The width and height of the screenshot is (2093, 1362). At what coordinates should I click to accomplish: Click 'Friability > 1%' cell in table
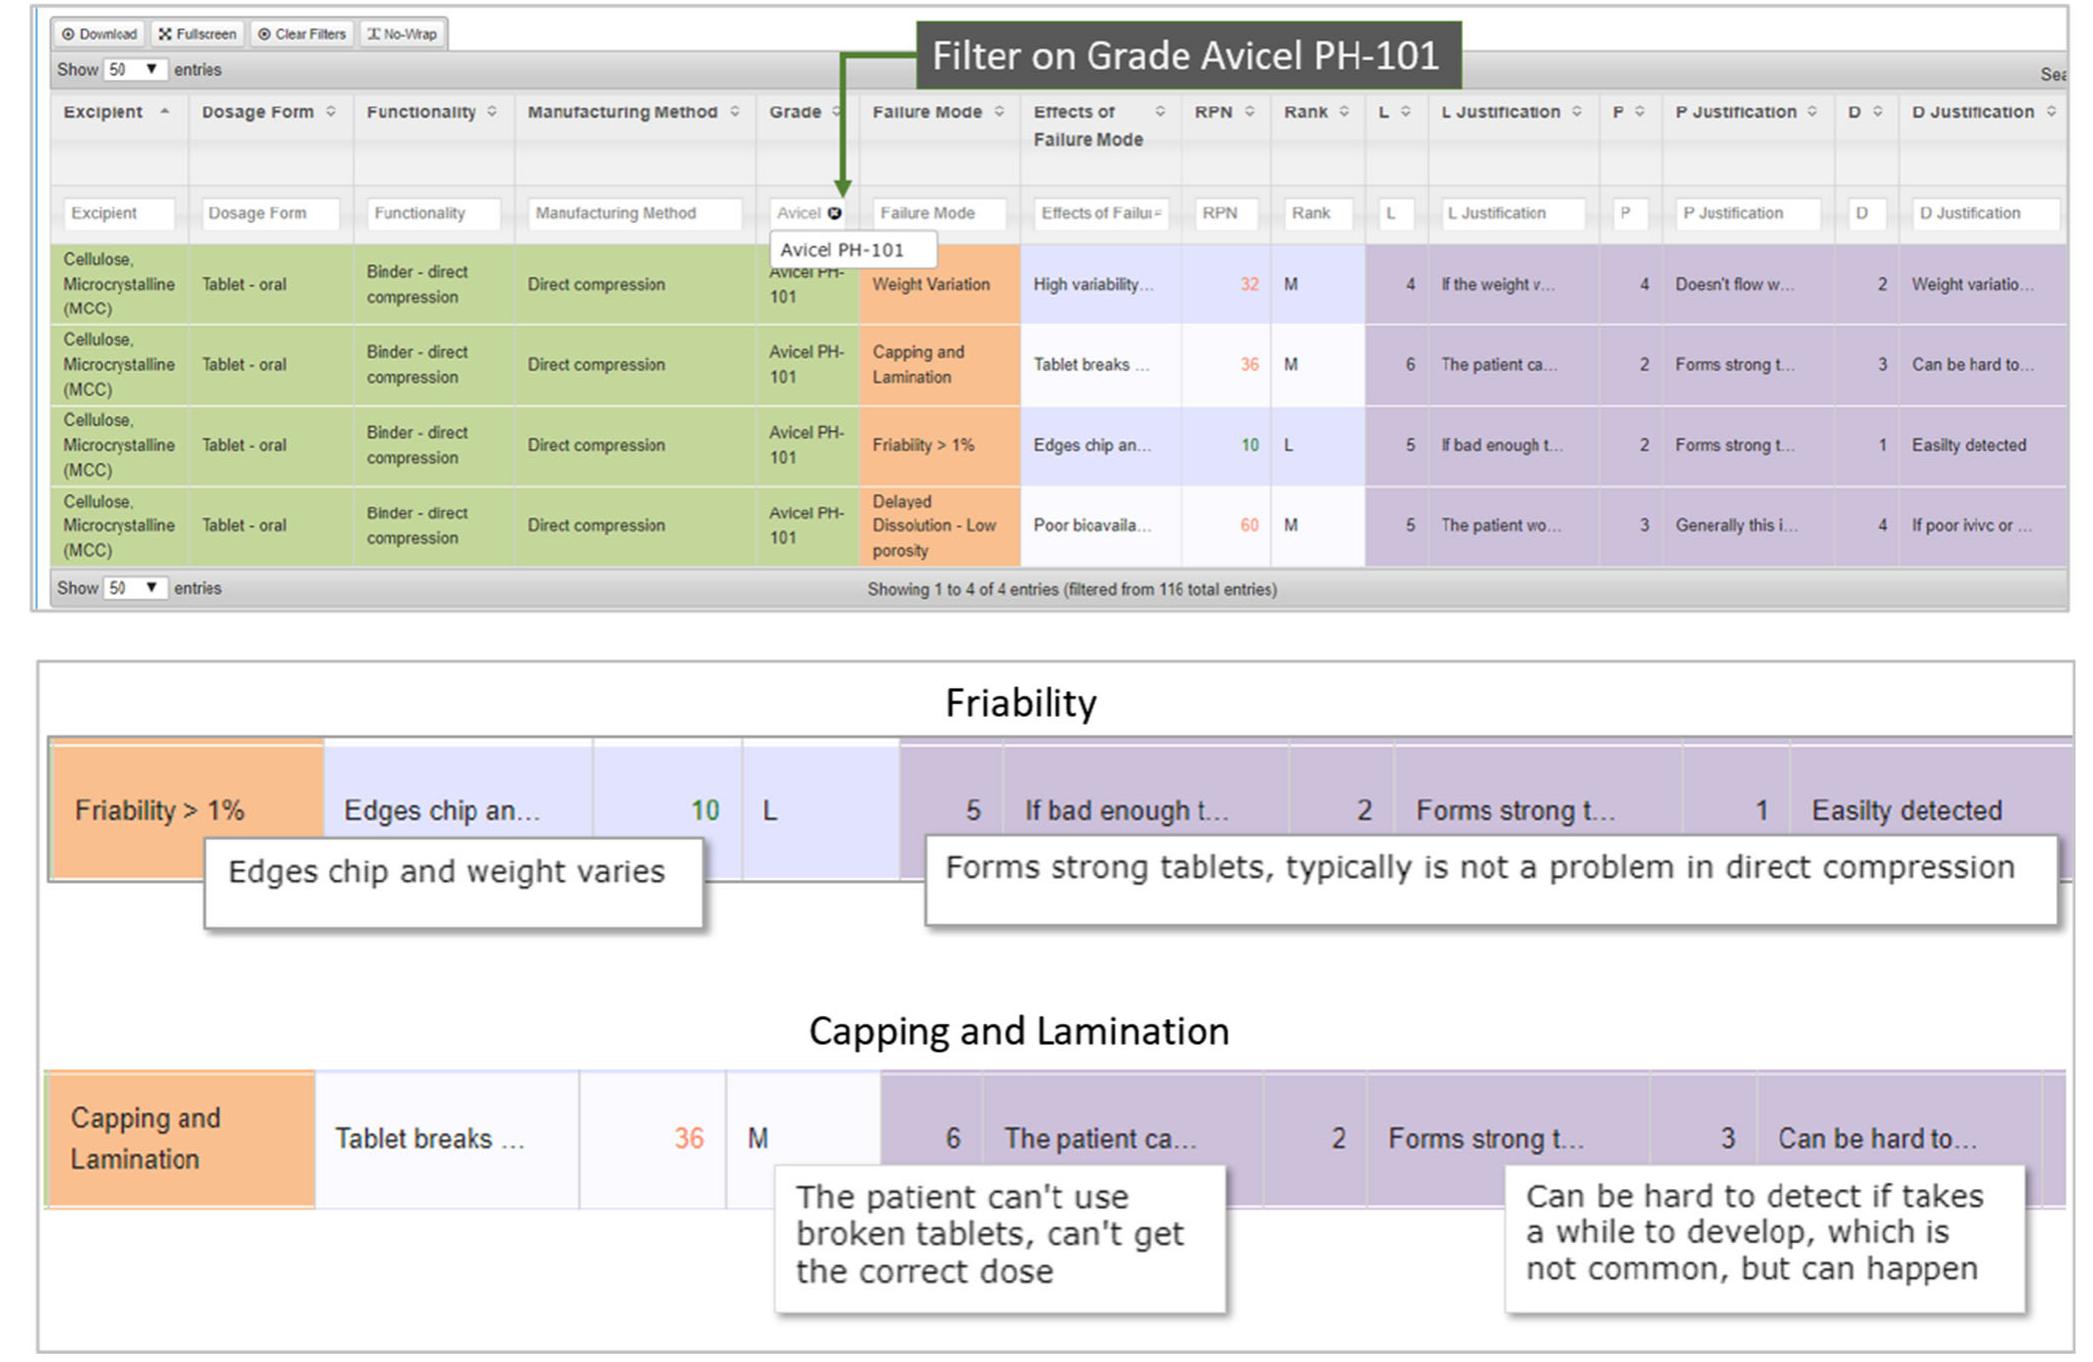pyautogui.click(x=939, y=445)
